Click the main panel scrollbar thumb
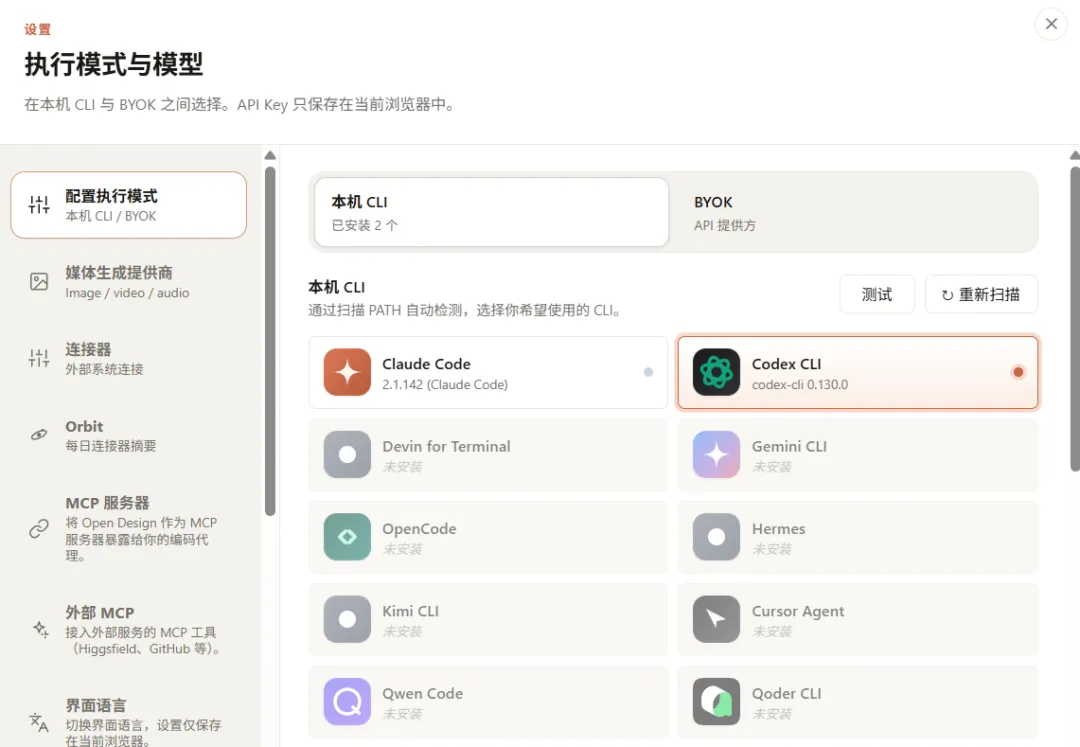1080x747 pixels. tap(1075, 319)
